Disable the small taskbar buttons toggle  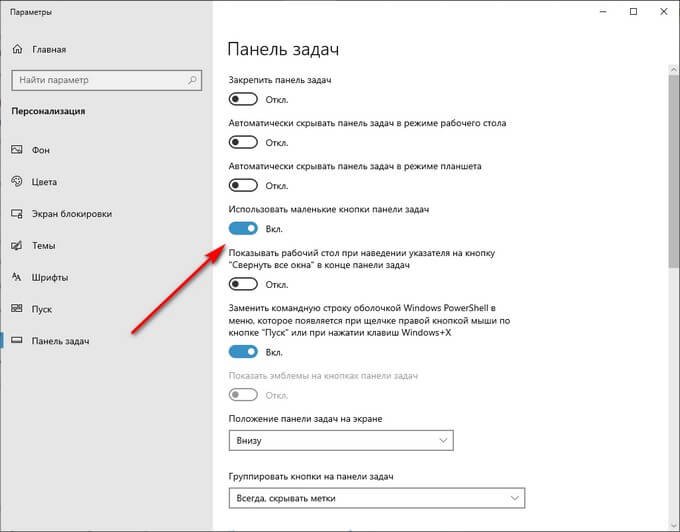pos(243,228)
